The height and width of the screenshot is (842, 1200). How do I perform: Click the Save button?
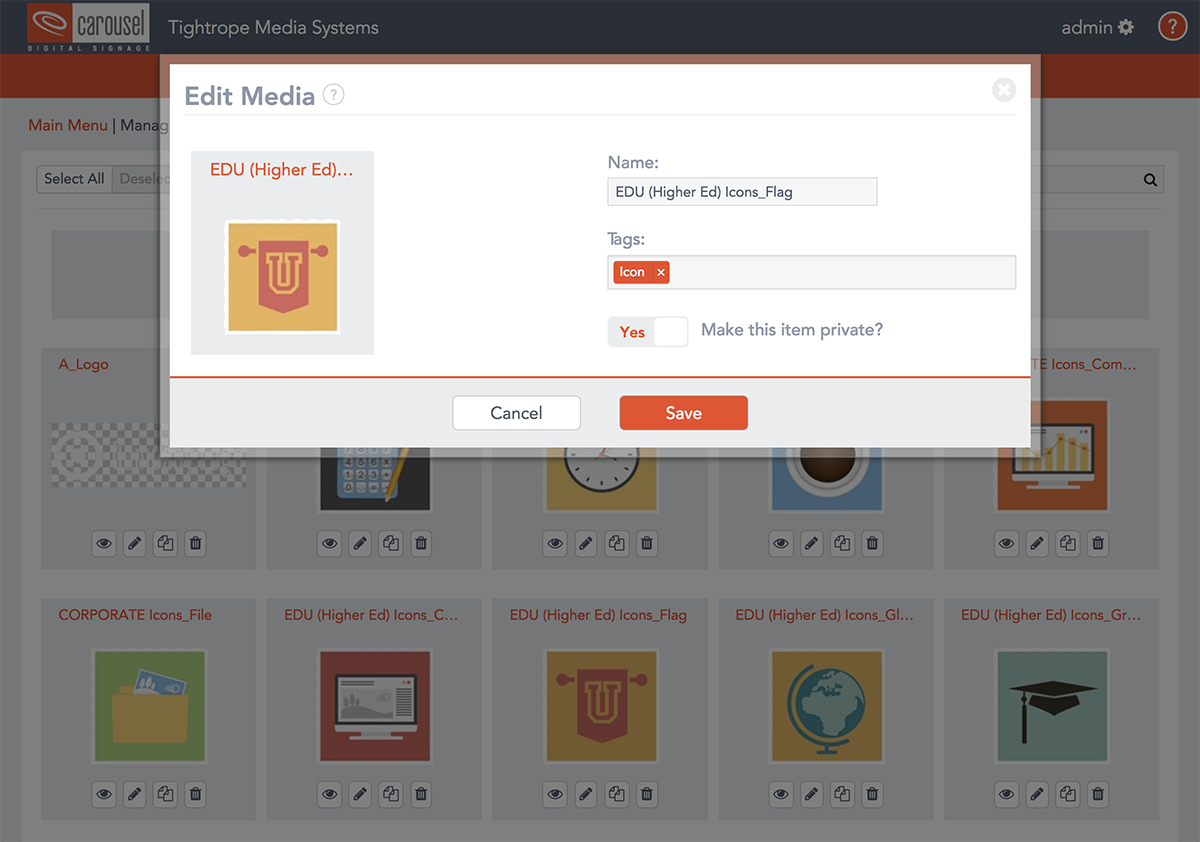(x=683, y=413)
